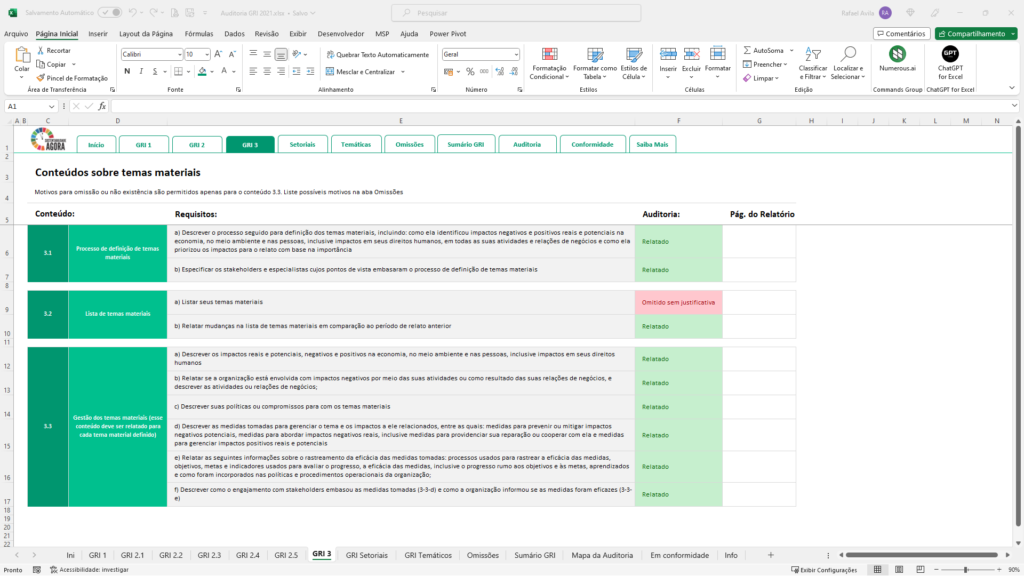Click Quebrar Texto Automaticamente
The width and height of the screenshot is (1024, 576).
(x=377, y=55)
